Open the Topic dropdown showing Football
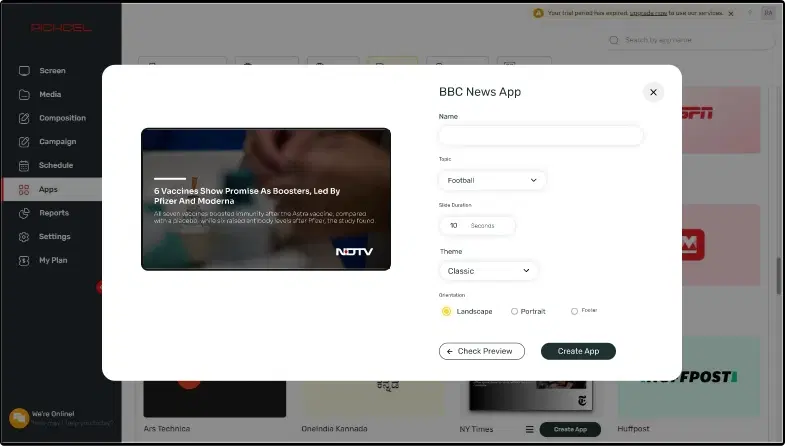The image size is (785, 446). coord(492,180)
